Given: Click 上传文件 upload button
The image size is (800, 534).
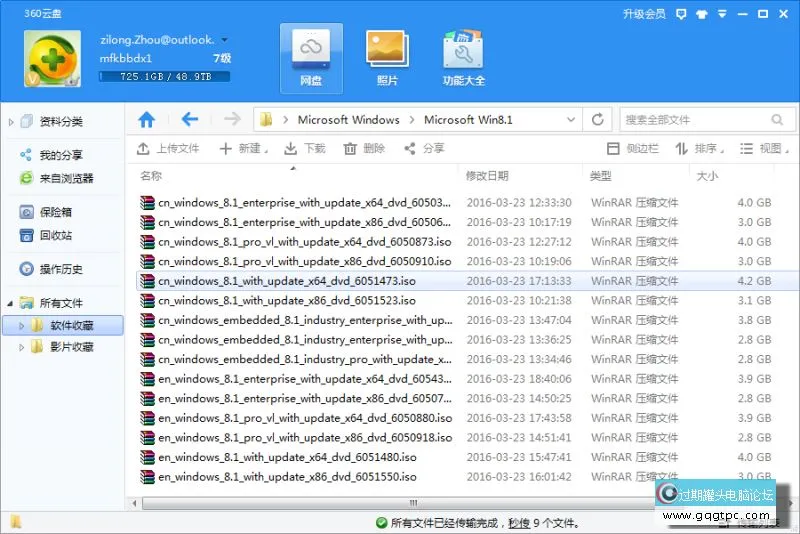Looking at the screenshot, I should click(x=168, y=148).
